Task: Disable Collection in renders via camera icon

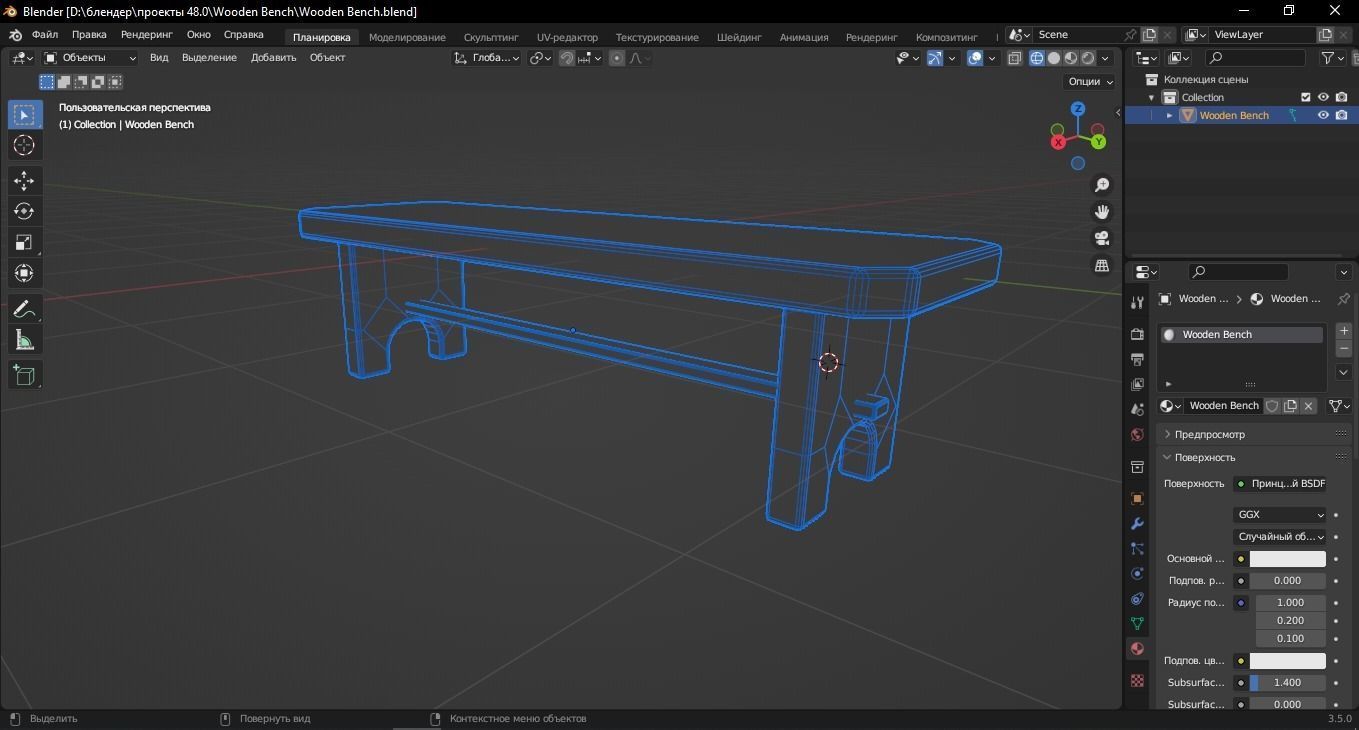Action: pyautogui.click(x=1341, y=97)
